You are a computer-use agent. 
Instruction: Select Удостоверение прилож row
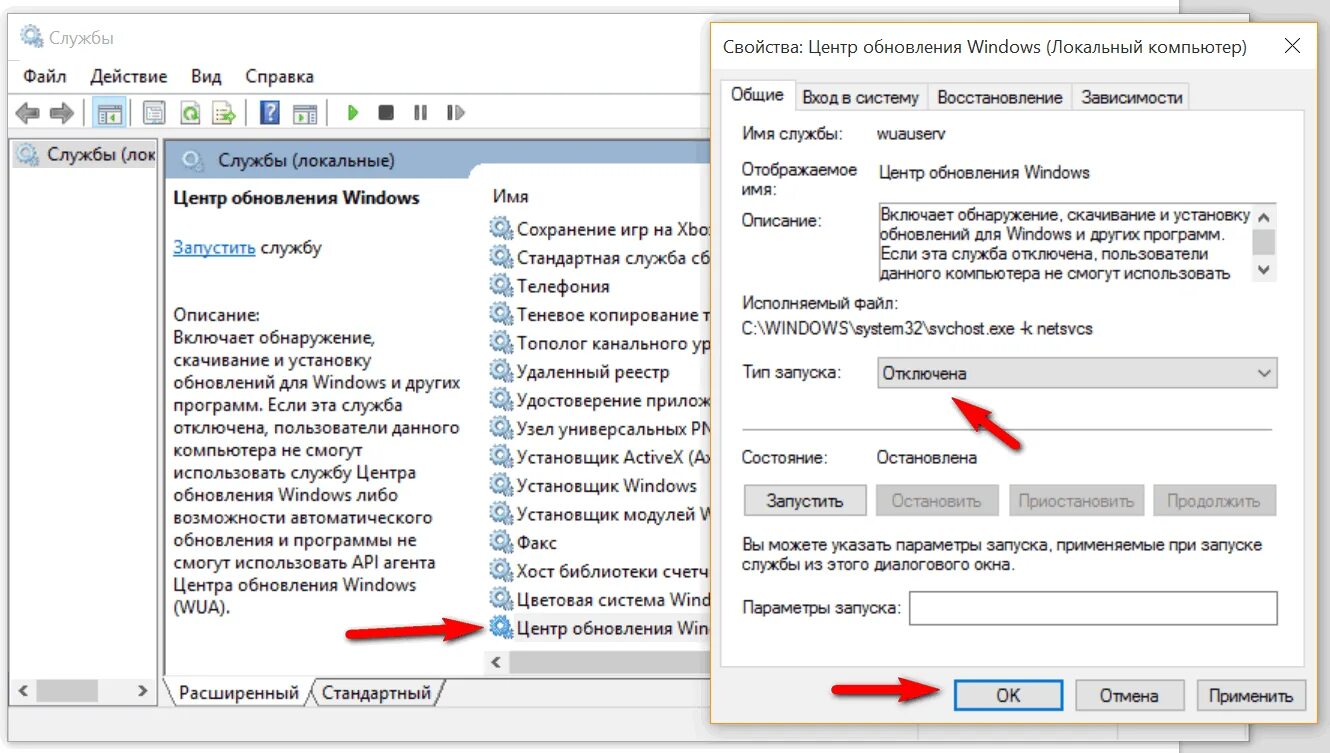click(x=600, y=400)
